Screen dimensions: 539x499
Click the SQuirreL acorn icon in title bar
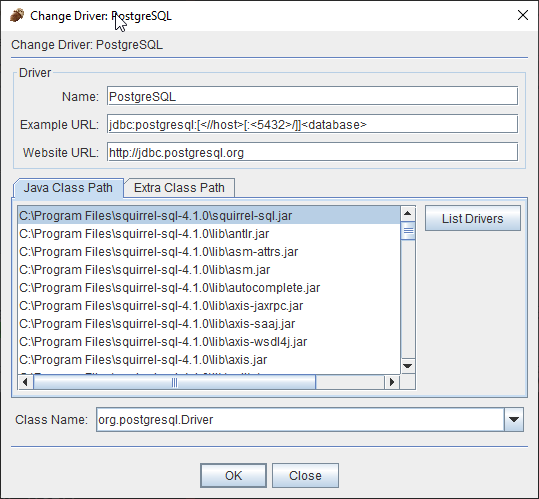[x=17, y=15]
